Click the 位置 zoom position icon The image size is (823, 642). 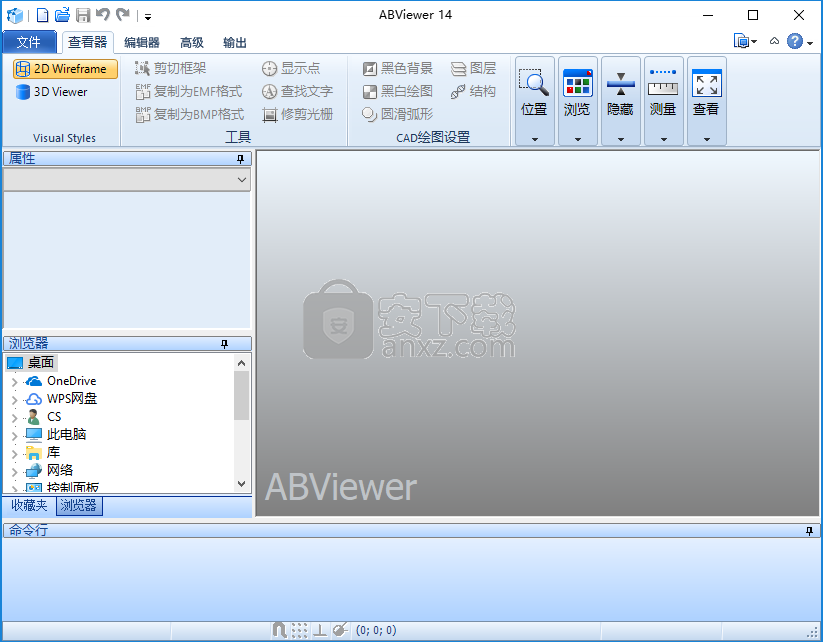[534, 83]
